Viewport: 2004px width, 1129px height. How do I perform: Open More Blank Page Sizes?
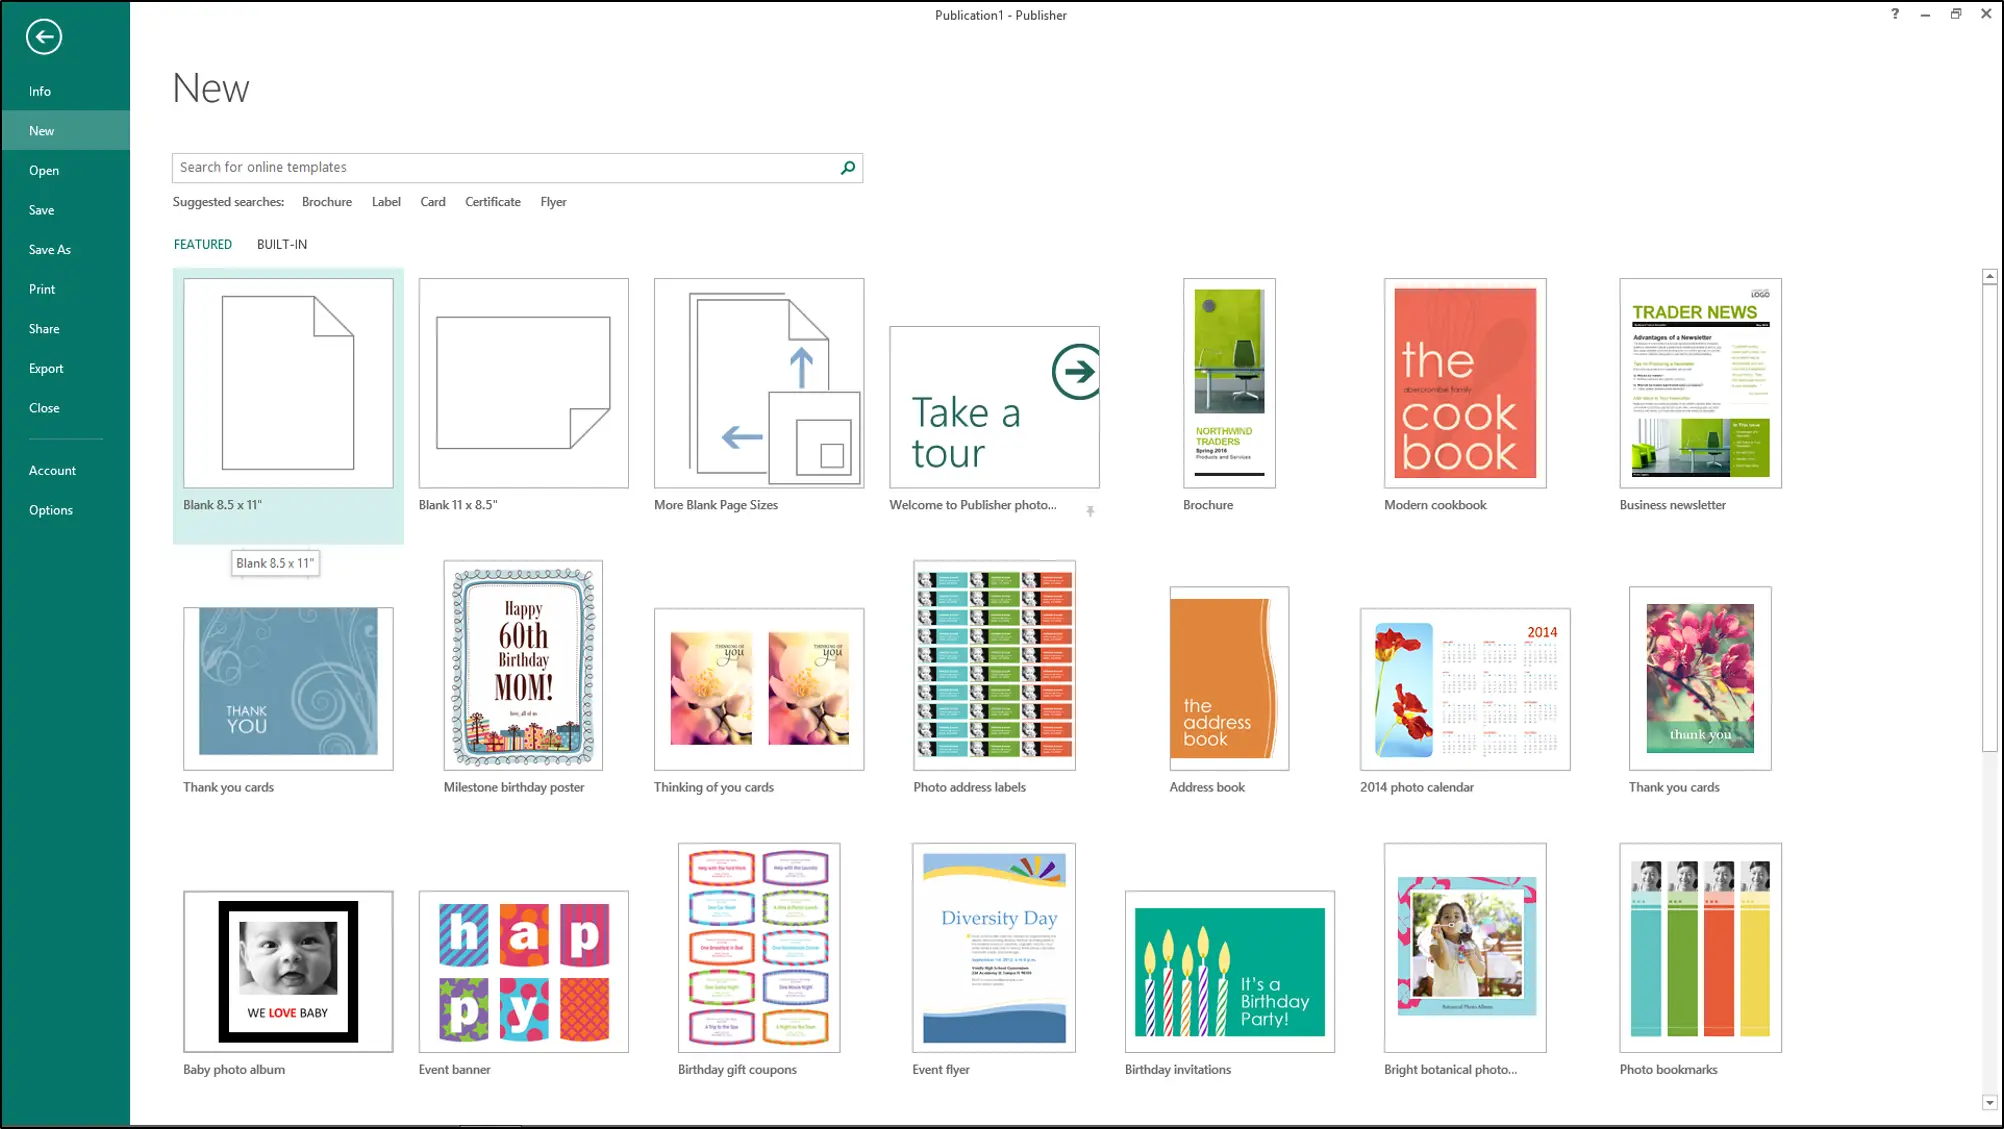pyautogui.click(x=758, y=385)
